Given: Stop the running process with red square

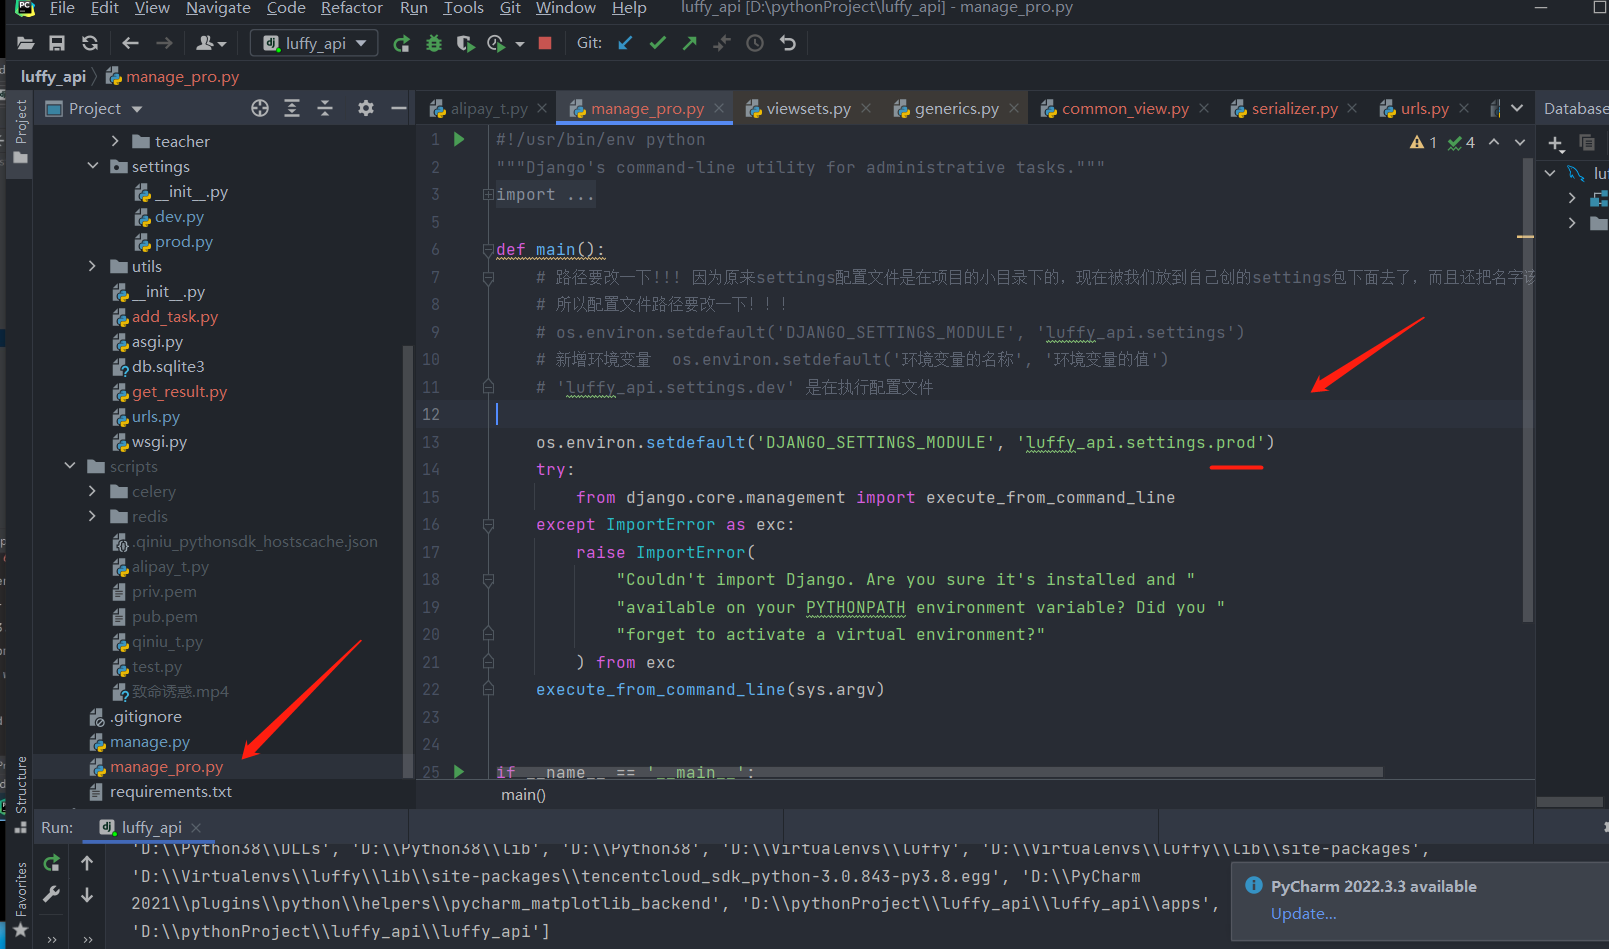Looking at the screenshot, I should [545, 43].
